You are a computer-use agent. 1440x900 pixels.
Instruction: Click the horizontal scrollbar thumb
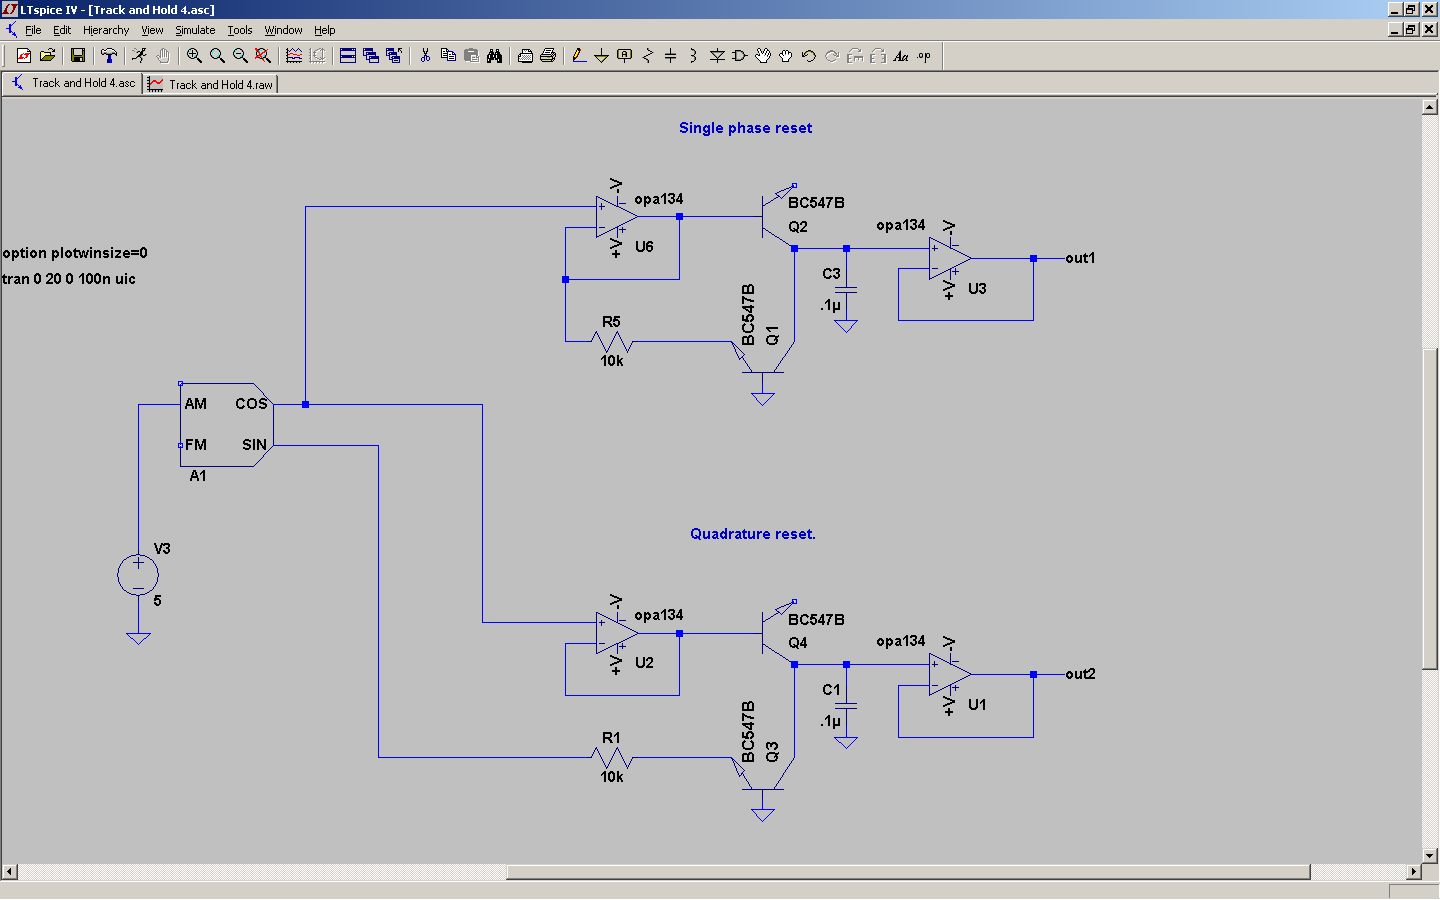click(x=908, y=872)
